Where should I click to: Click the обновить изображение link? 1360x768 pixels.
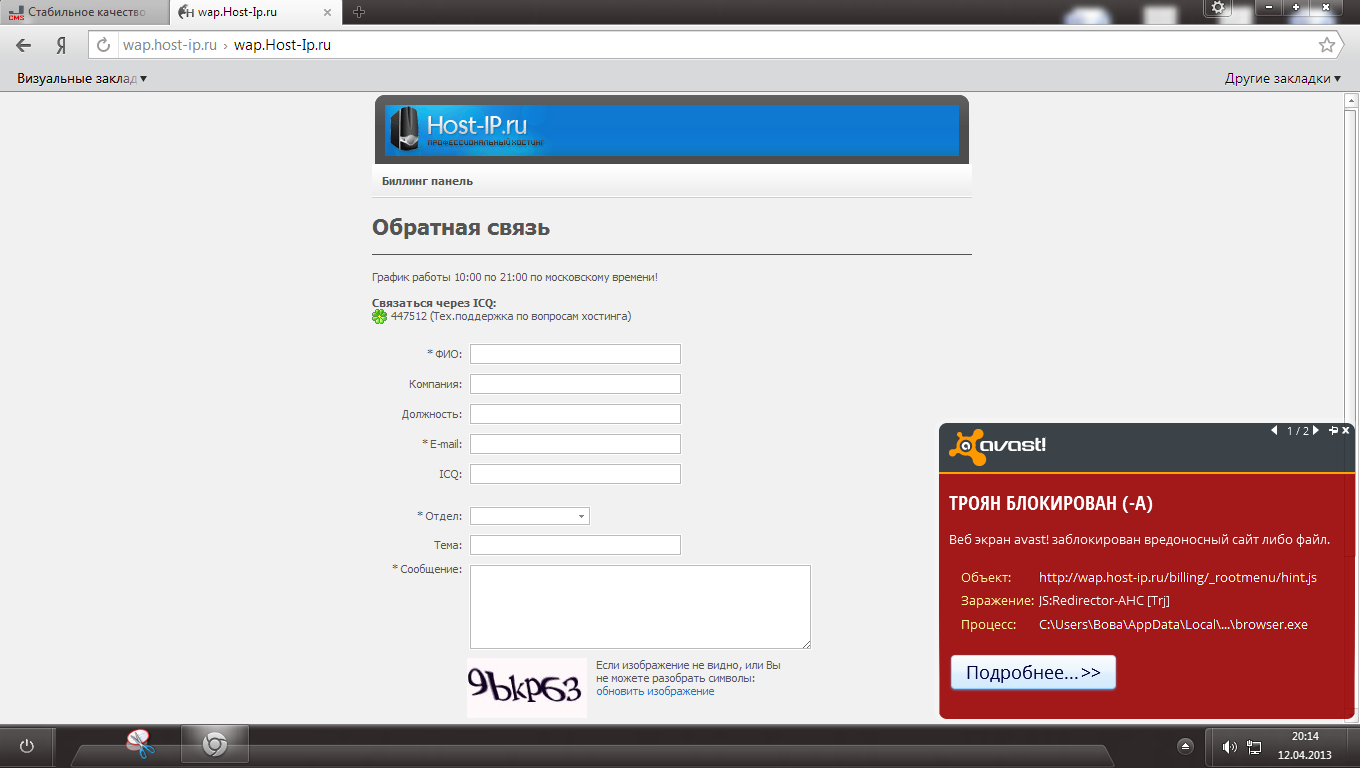tap(655, 691)
